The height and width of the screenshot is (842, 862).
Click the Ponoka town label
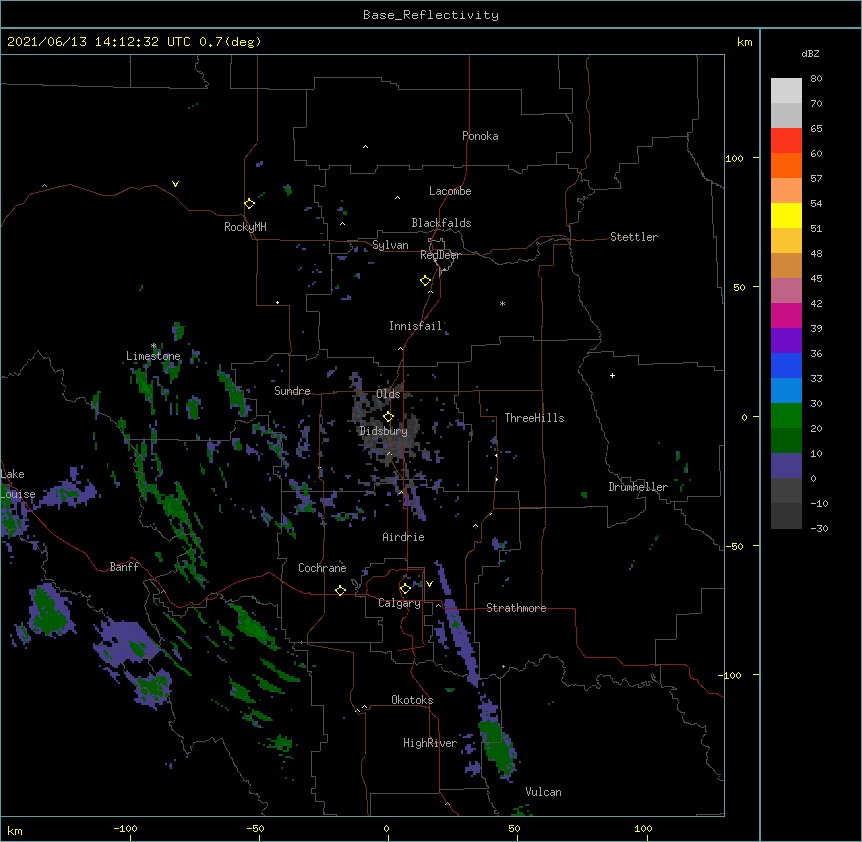point(480,136)
